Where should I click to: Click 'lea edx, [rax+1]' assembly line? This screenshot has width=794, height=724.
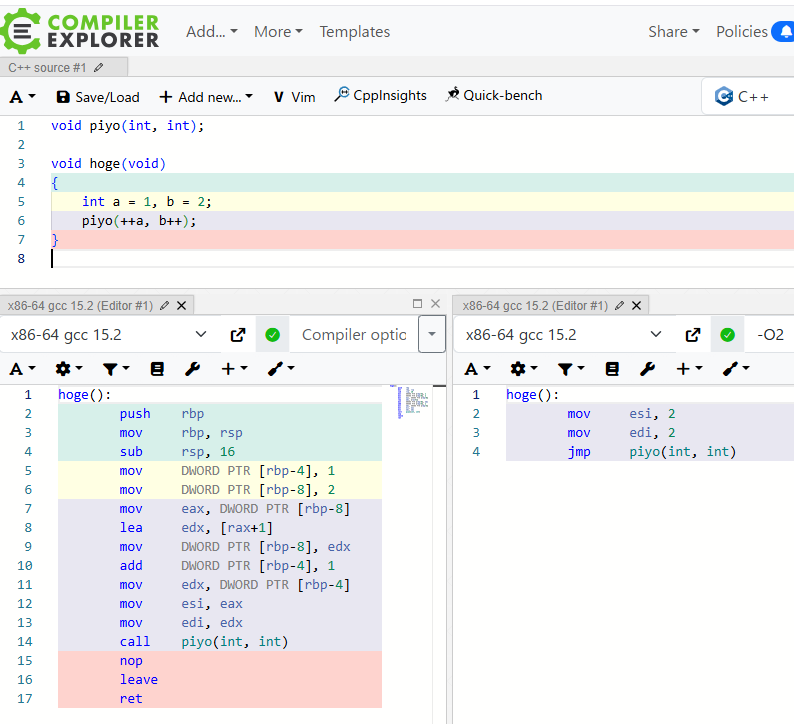pos(196,528)
